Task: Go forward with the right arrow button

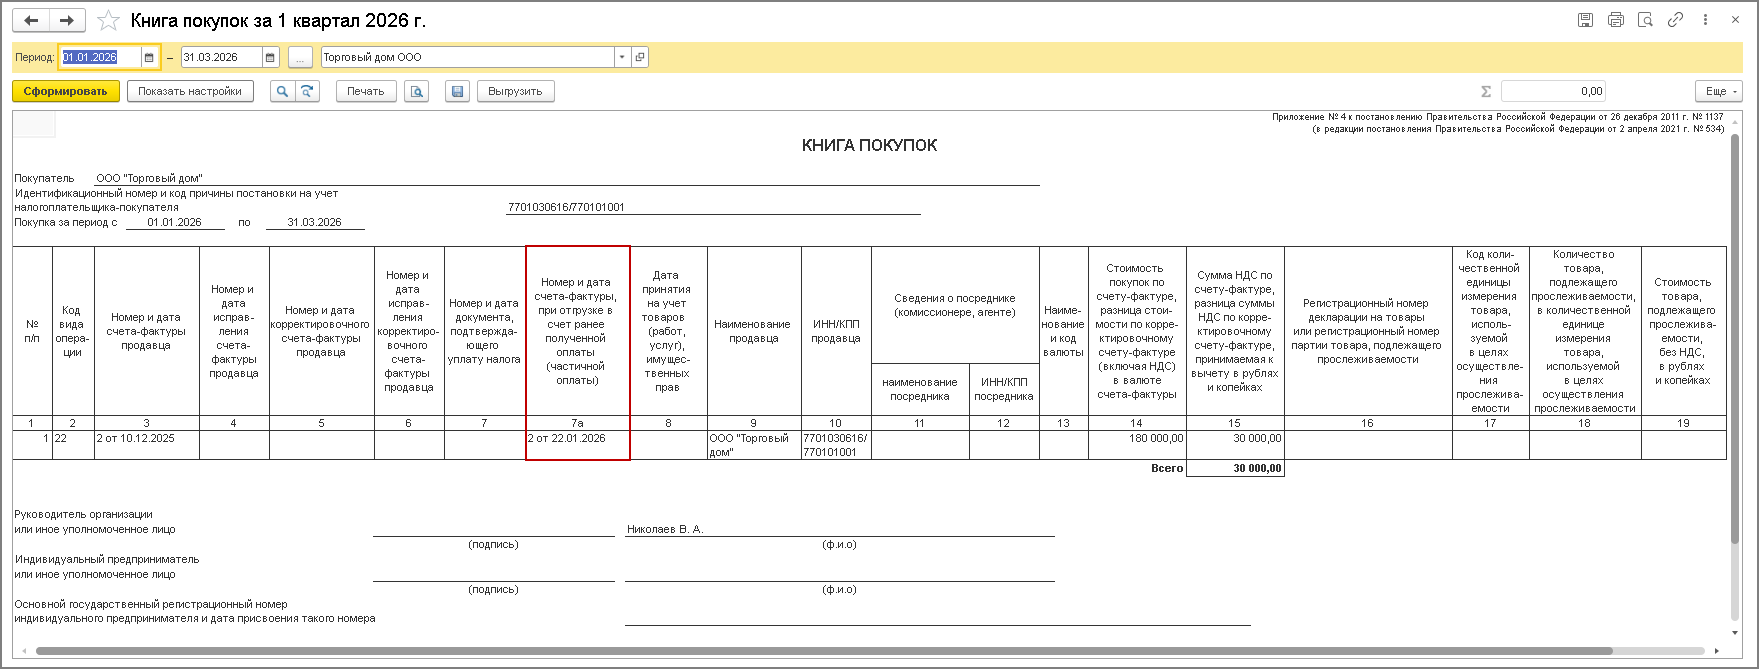Action: pyautogui.click(x=67, y=20)
